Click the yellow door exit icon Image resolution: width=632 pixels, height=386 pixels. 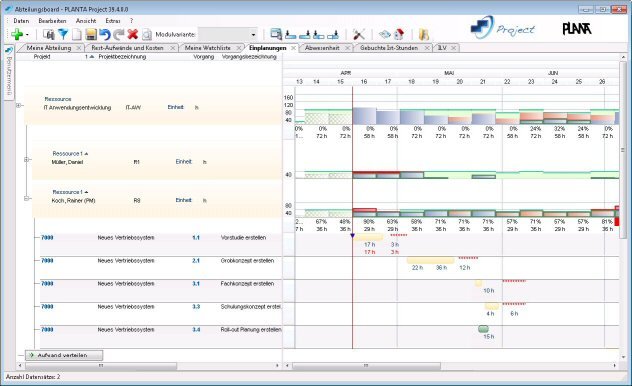(424, 35)
